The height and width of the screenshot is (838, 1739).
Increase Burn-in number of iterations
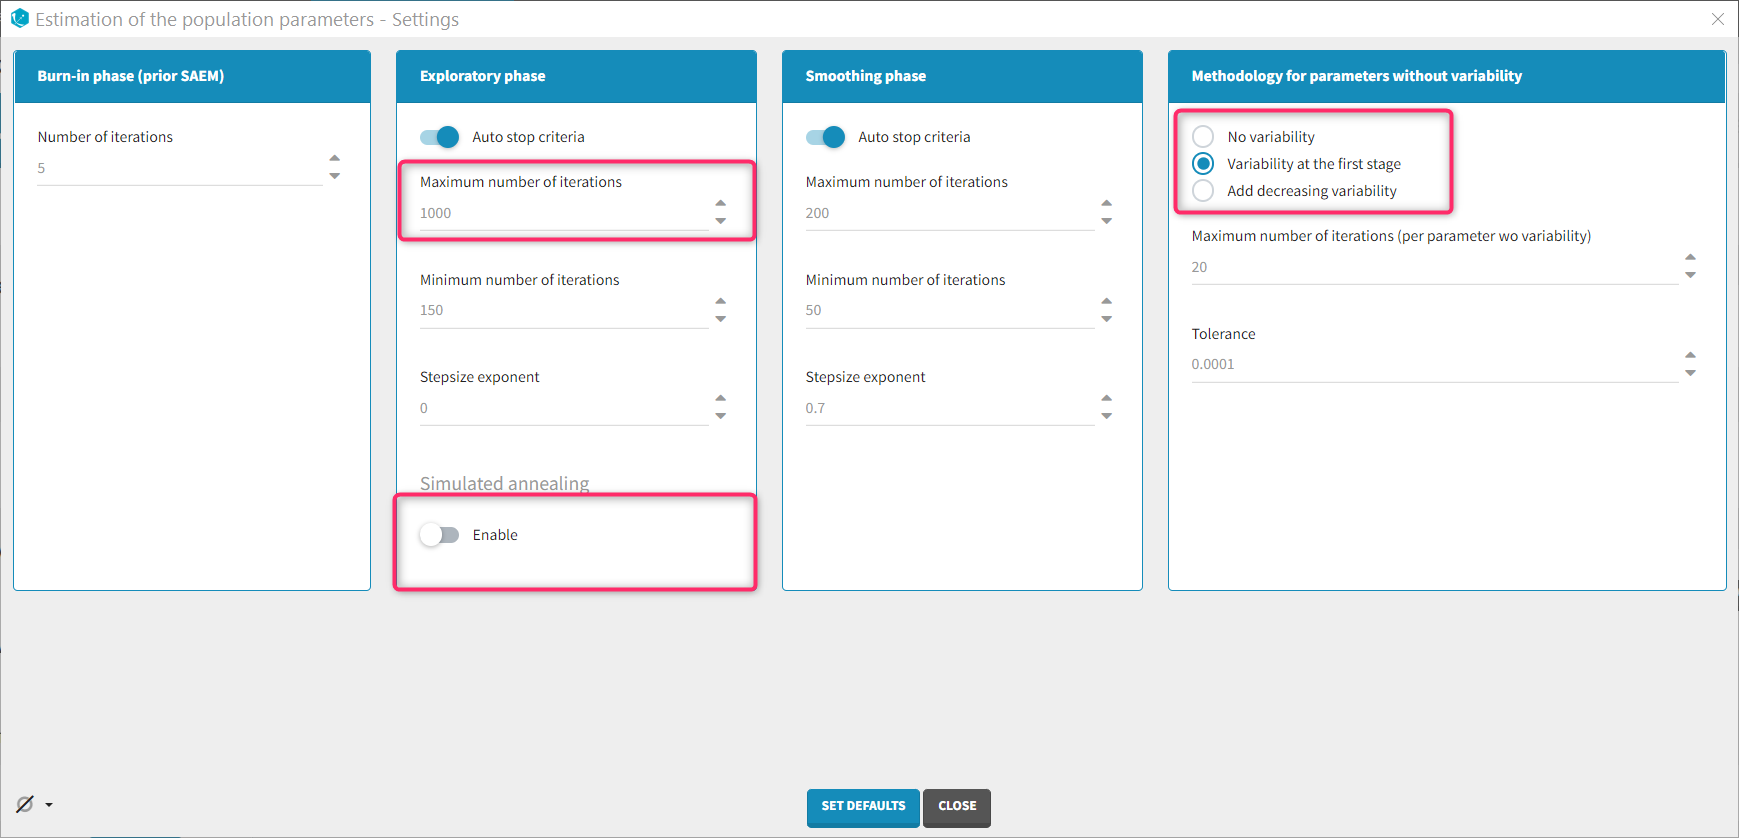pos(335,158)
